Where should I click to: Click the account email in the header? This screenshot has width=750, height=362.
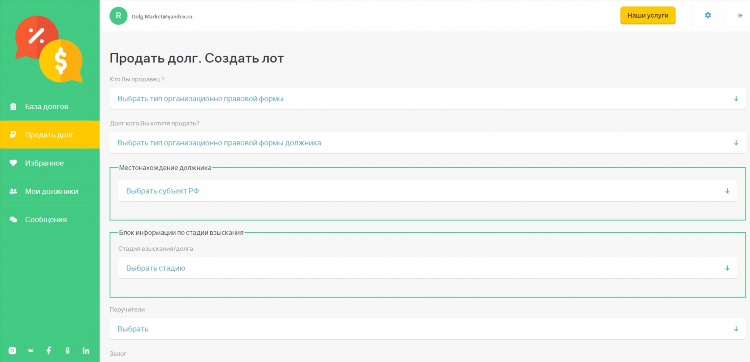pos(162,16)
